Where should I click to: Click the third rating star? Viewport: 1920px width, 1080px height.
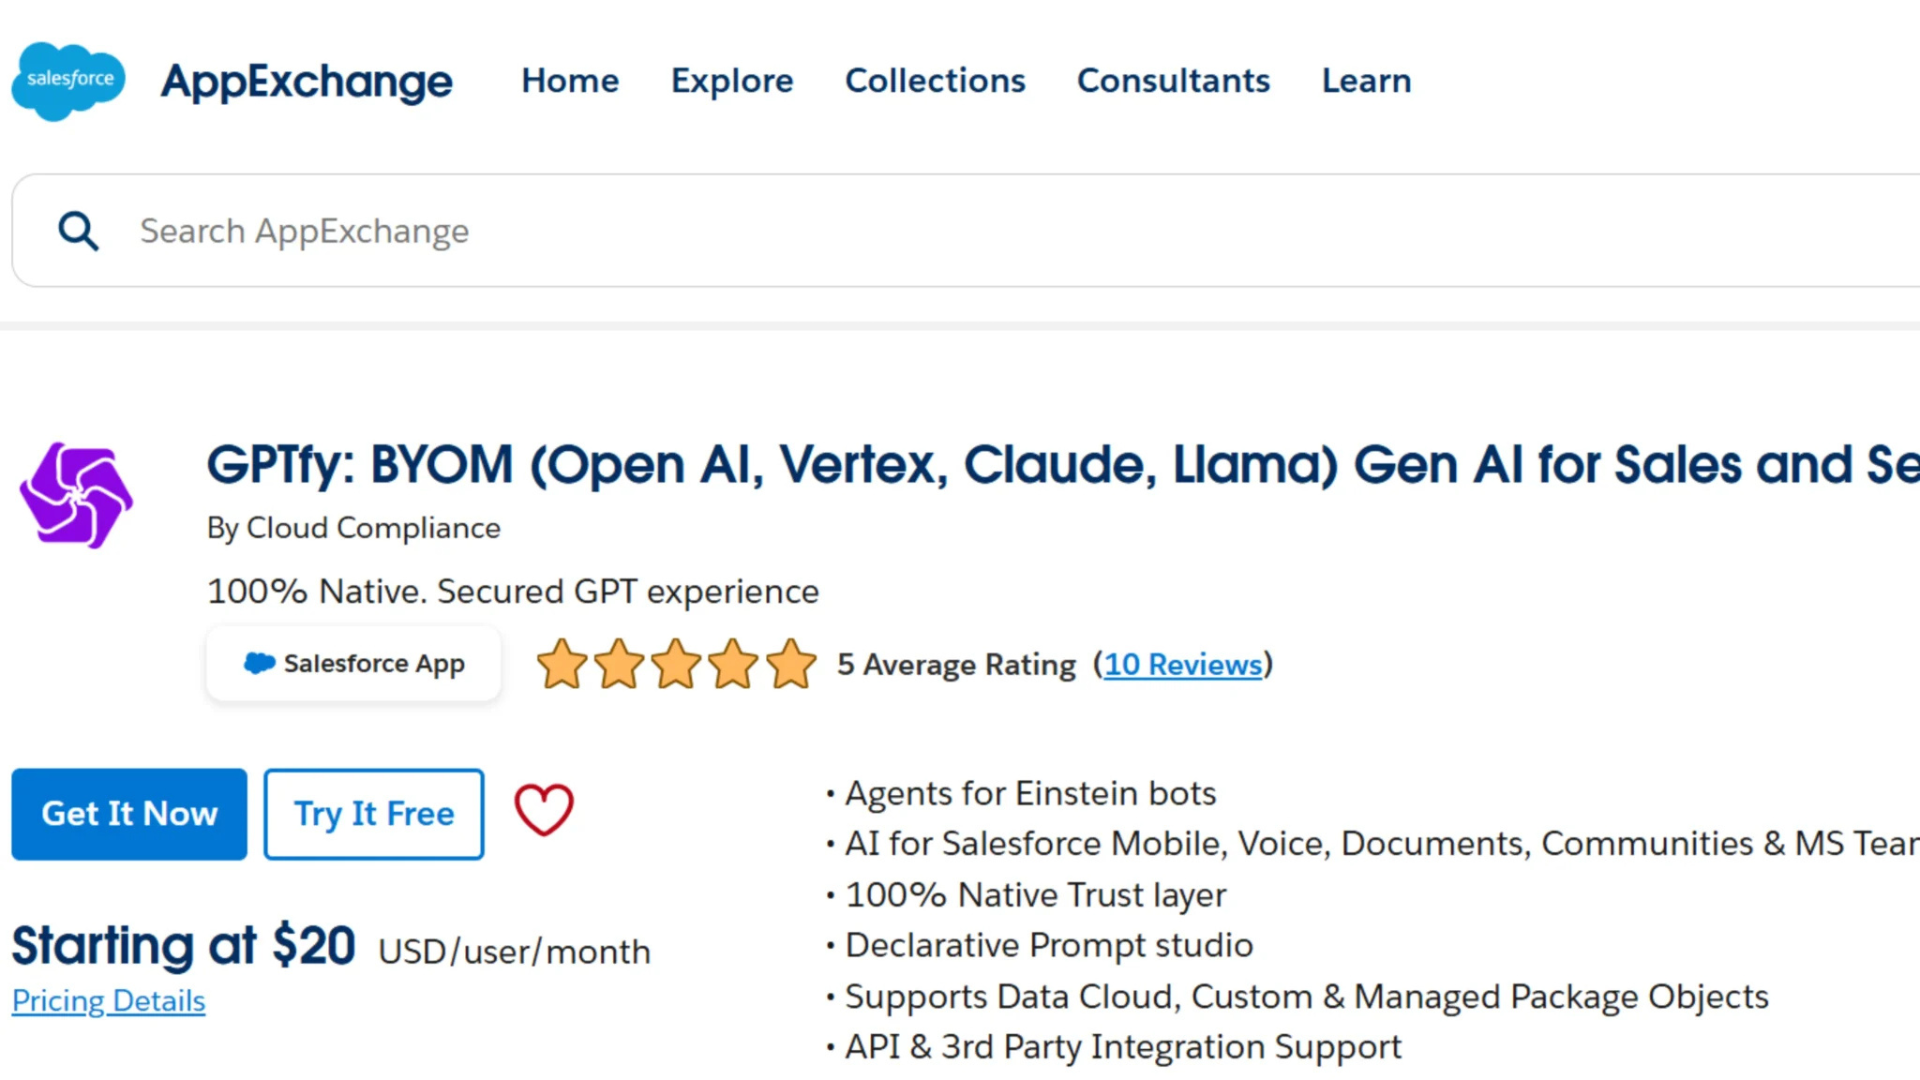coord(676,665)
